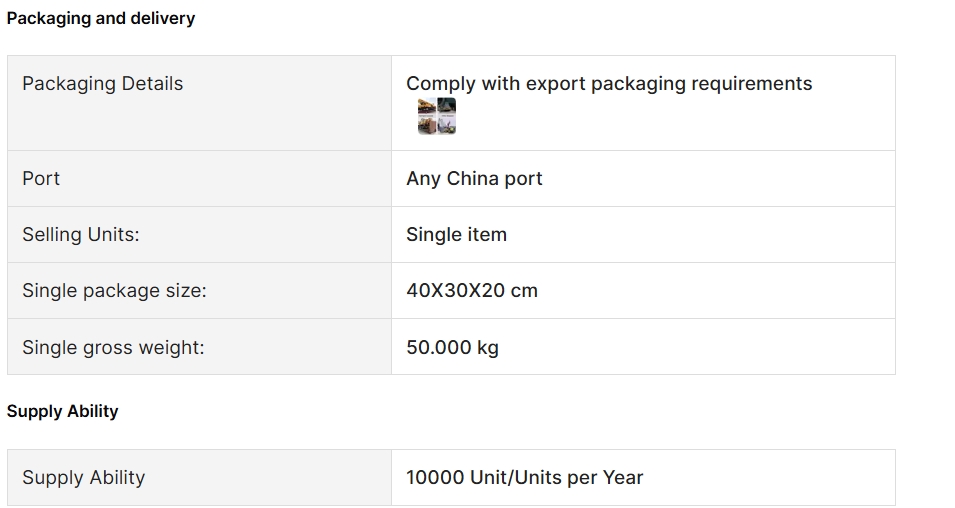Open the packaging details thumbnail image

coord(437,116)
